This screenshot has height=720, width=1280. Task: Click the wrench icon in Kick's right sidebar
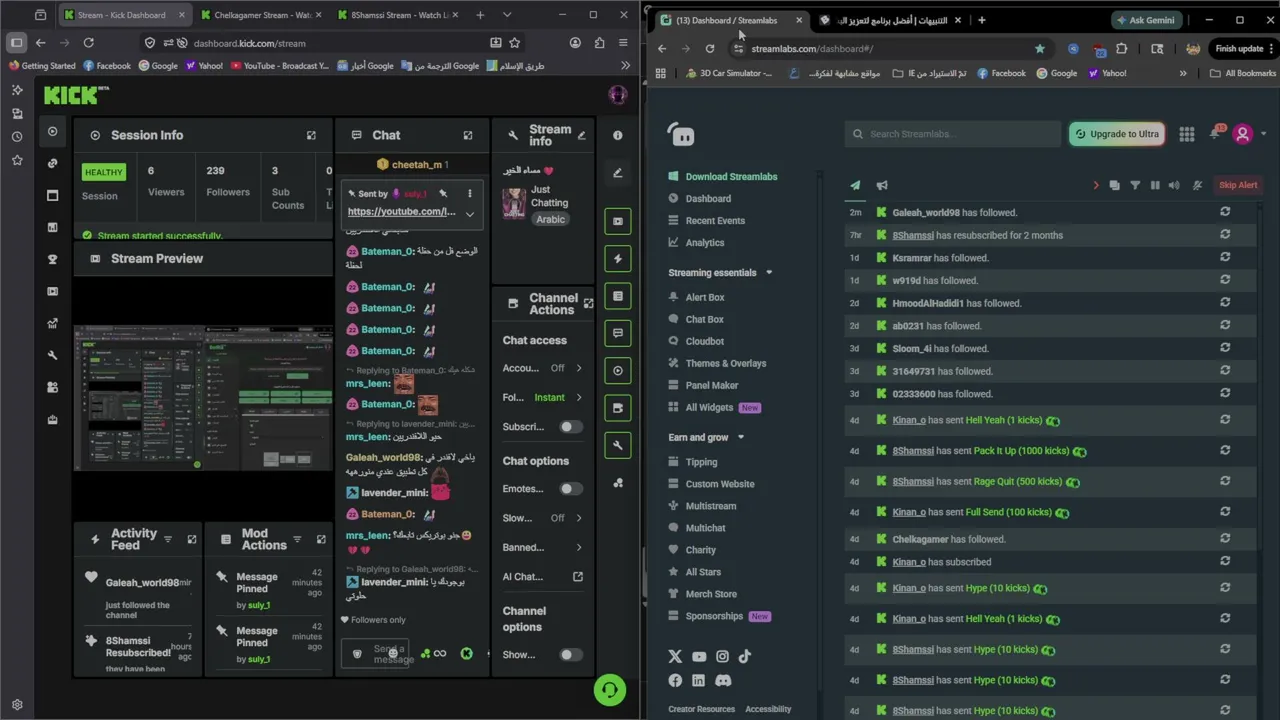pos(618,445)
